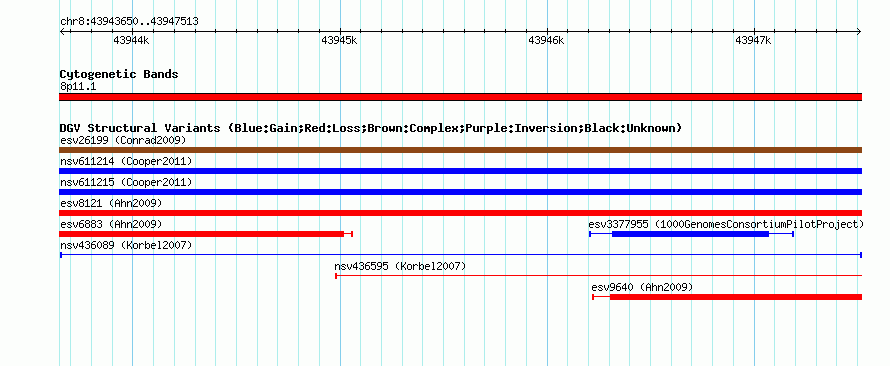Click the thin red nsv436595 line
This screenshot has width=890, height=366.
[599, 276]
